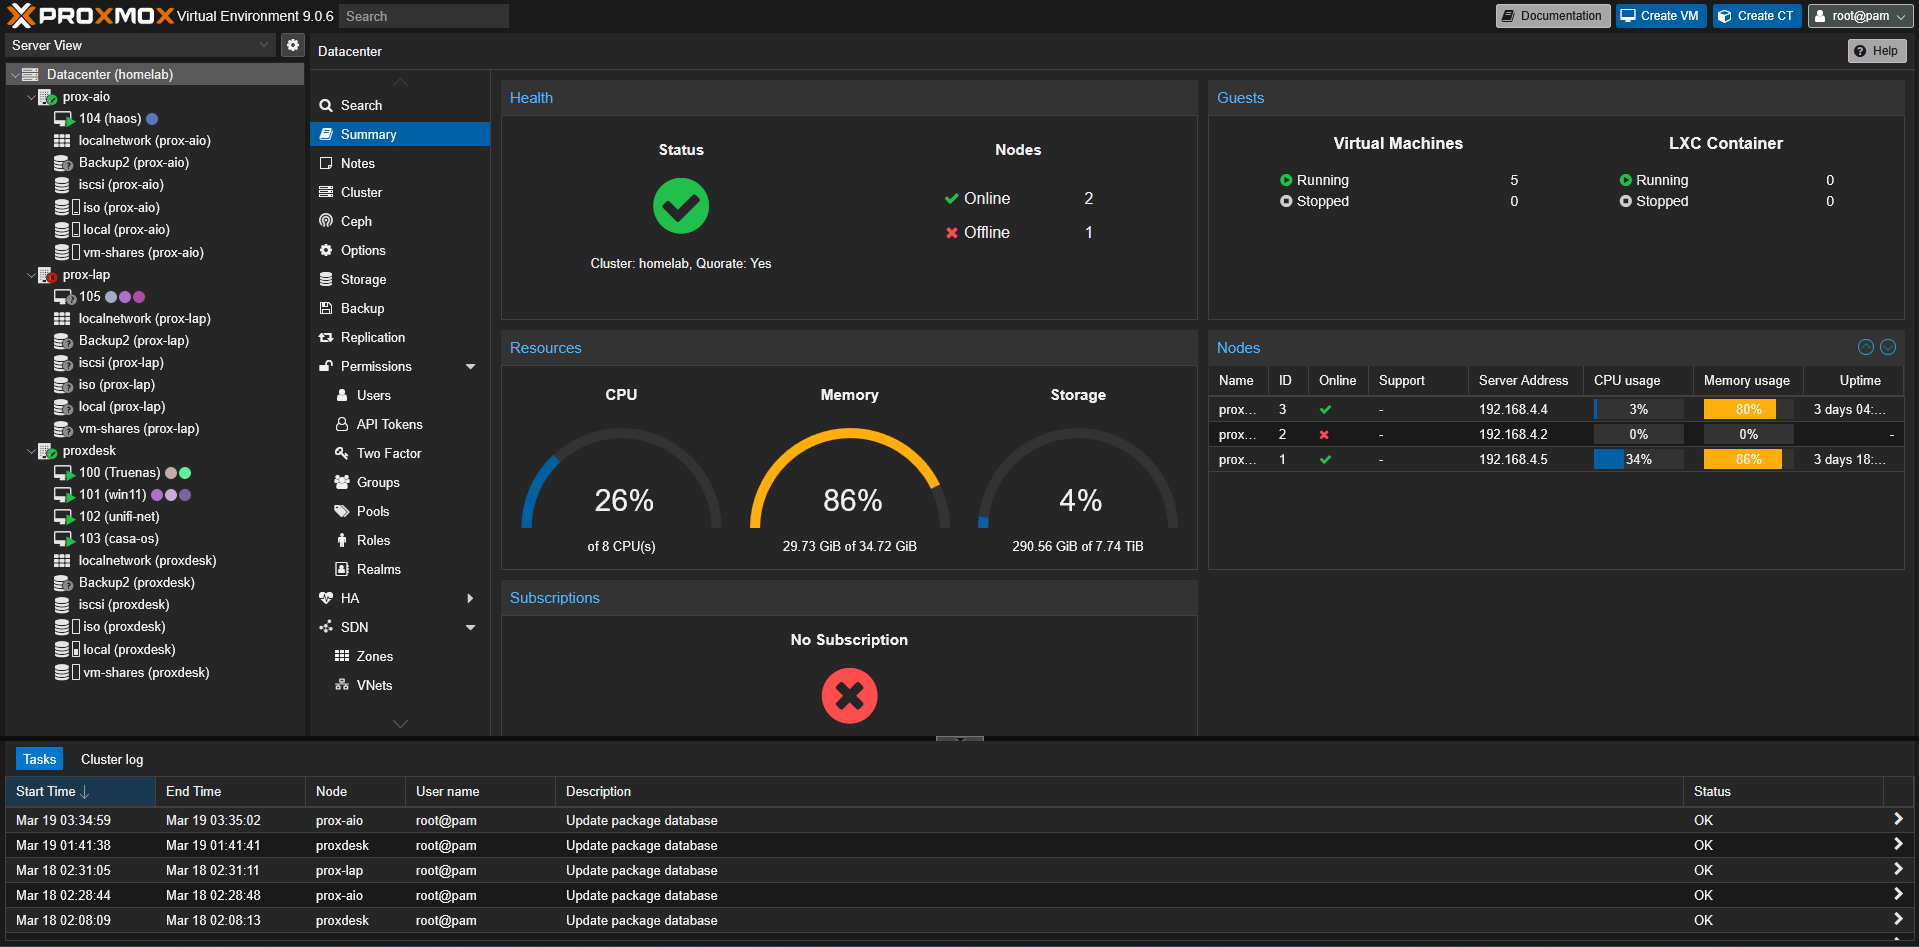Open the Server View dropdown
The width and height of the screenshot is (1919, 947).
[263, 45]
